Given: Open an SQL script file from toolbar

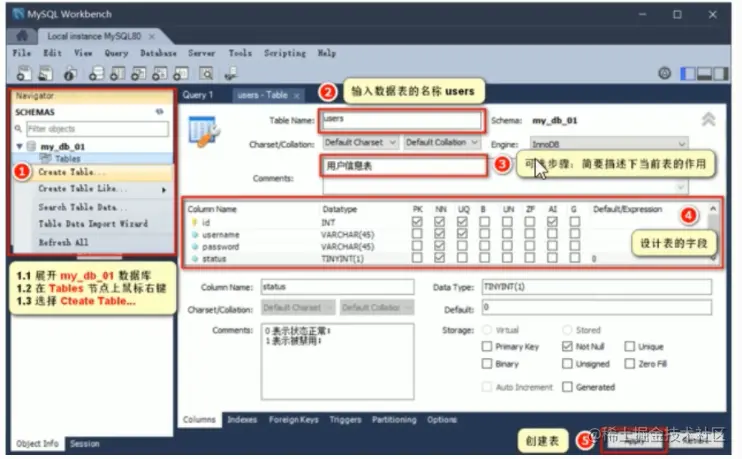Looking at the screenshot, I should [x=45, y=73].
